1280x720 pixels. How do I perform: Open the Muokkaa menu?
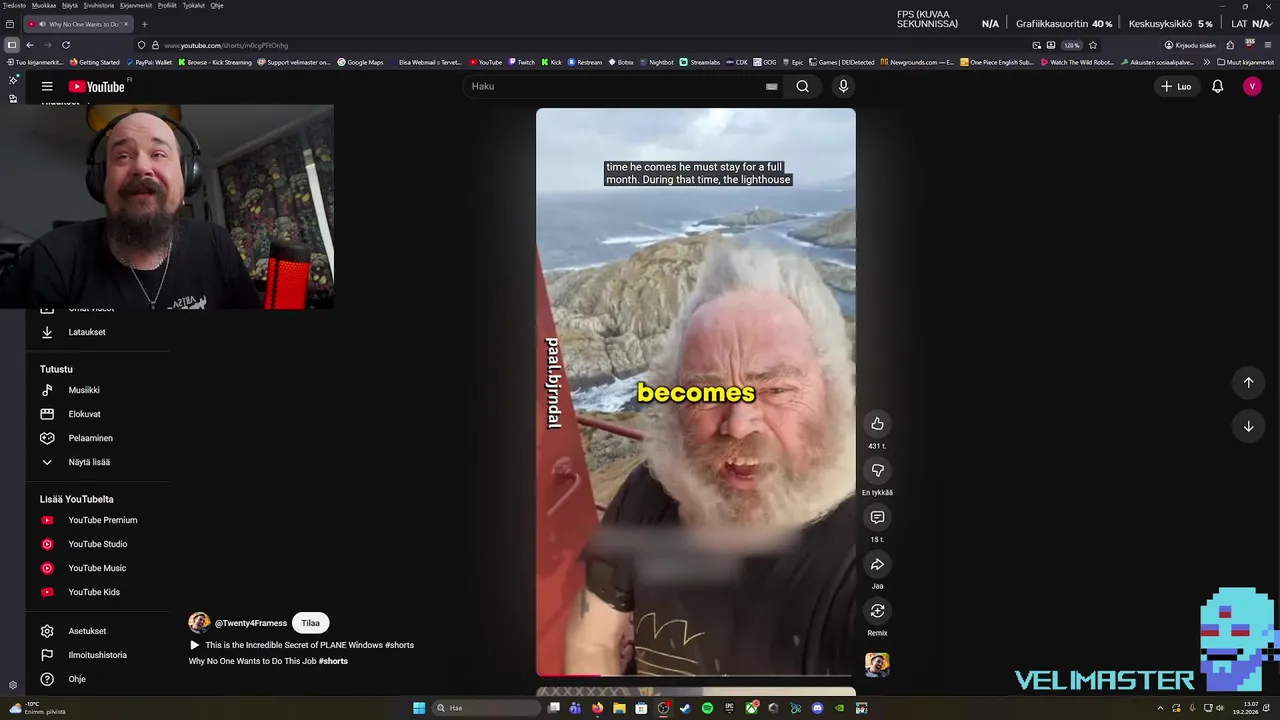(44, 5)
